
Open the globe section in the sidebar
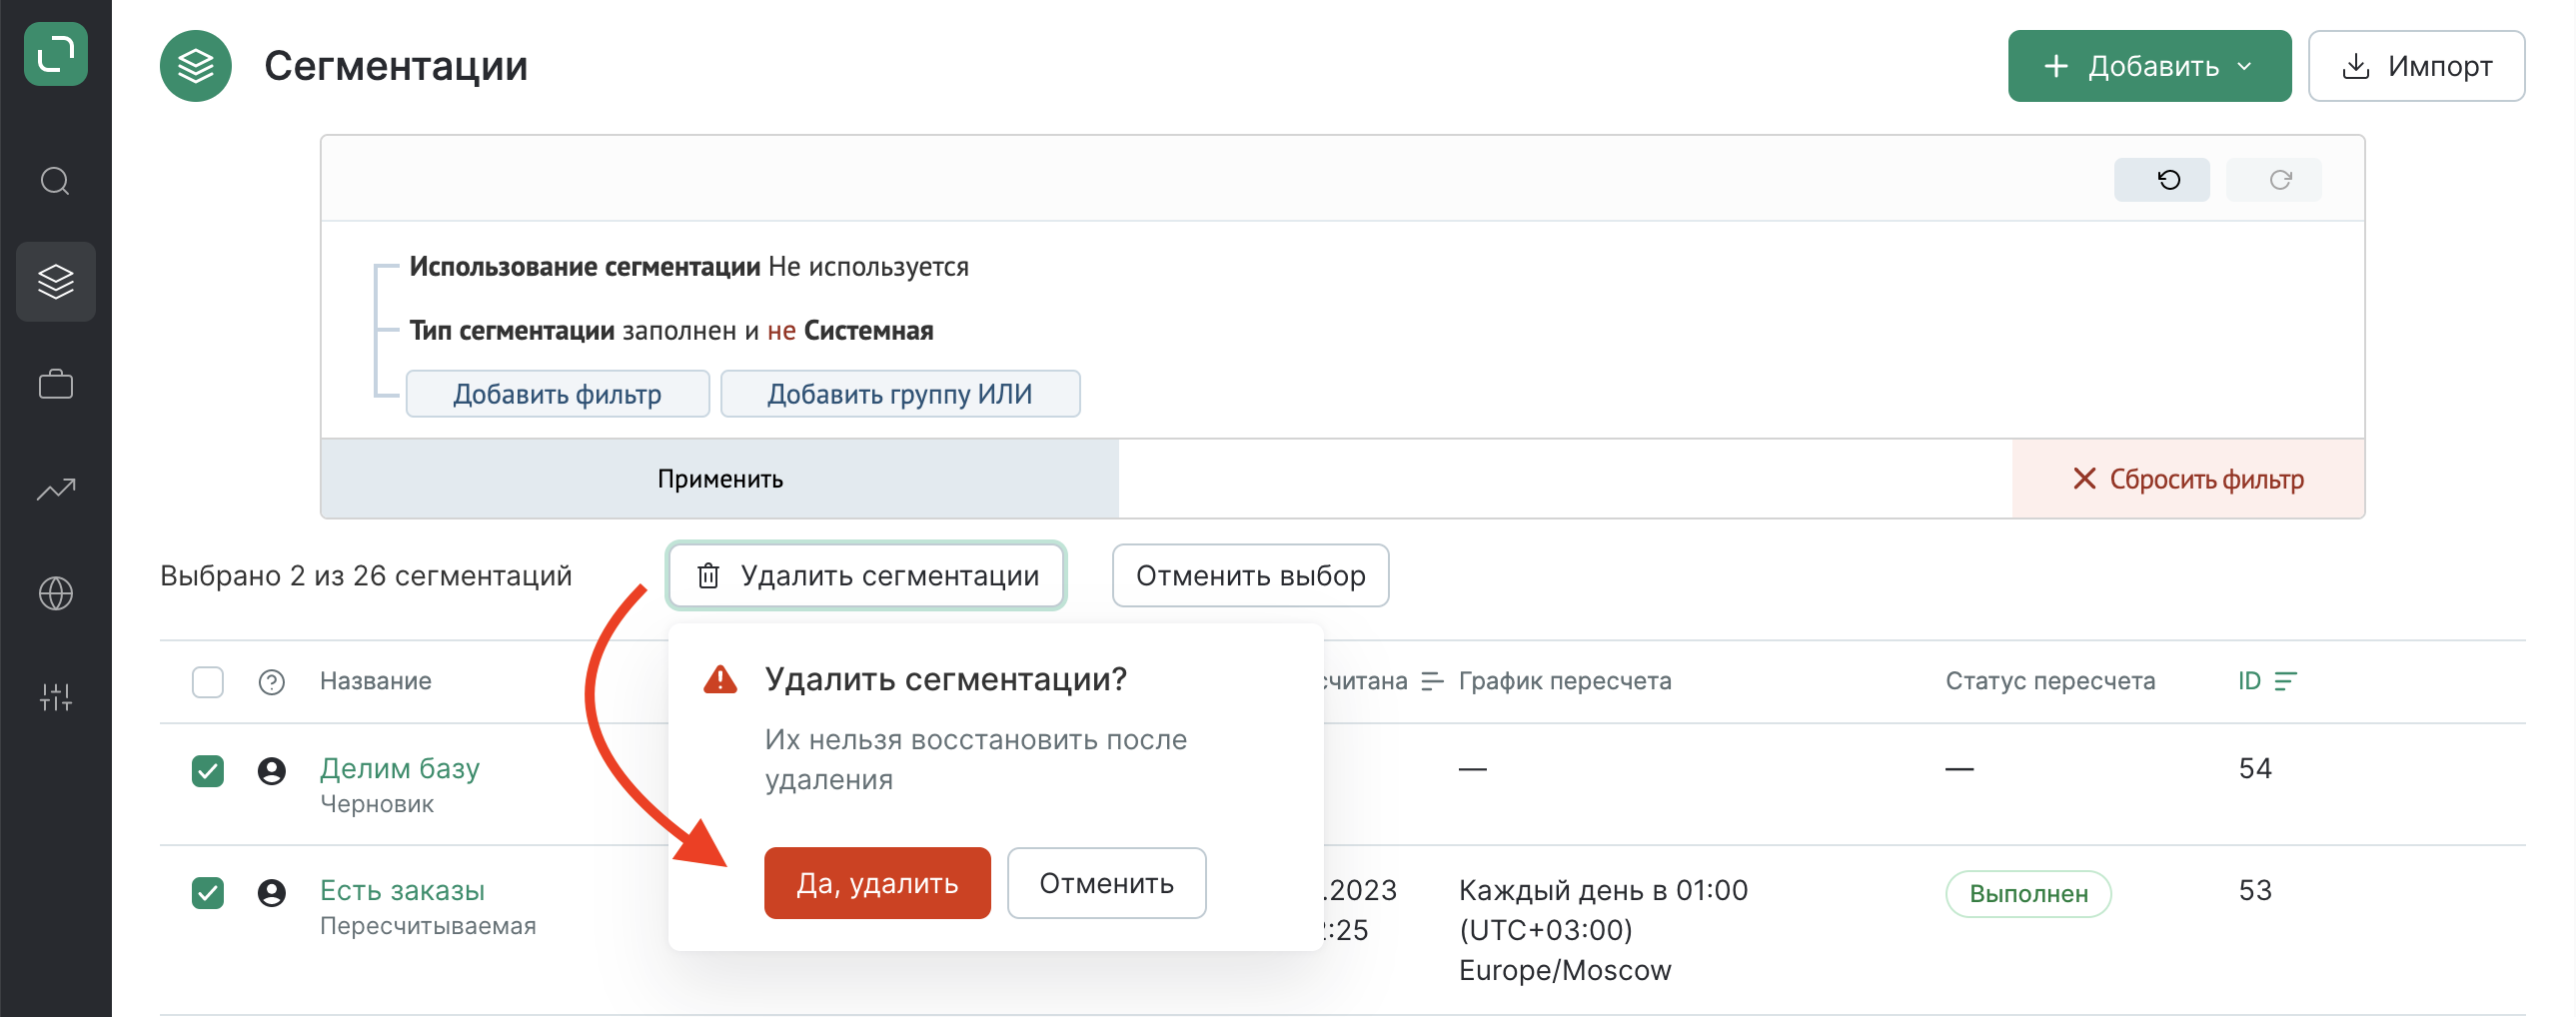point(56,593)
